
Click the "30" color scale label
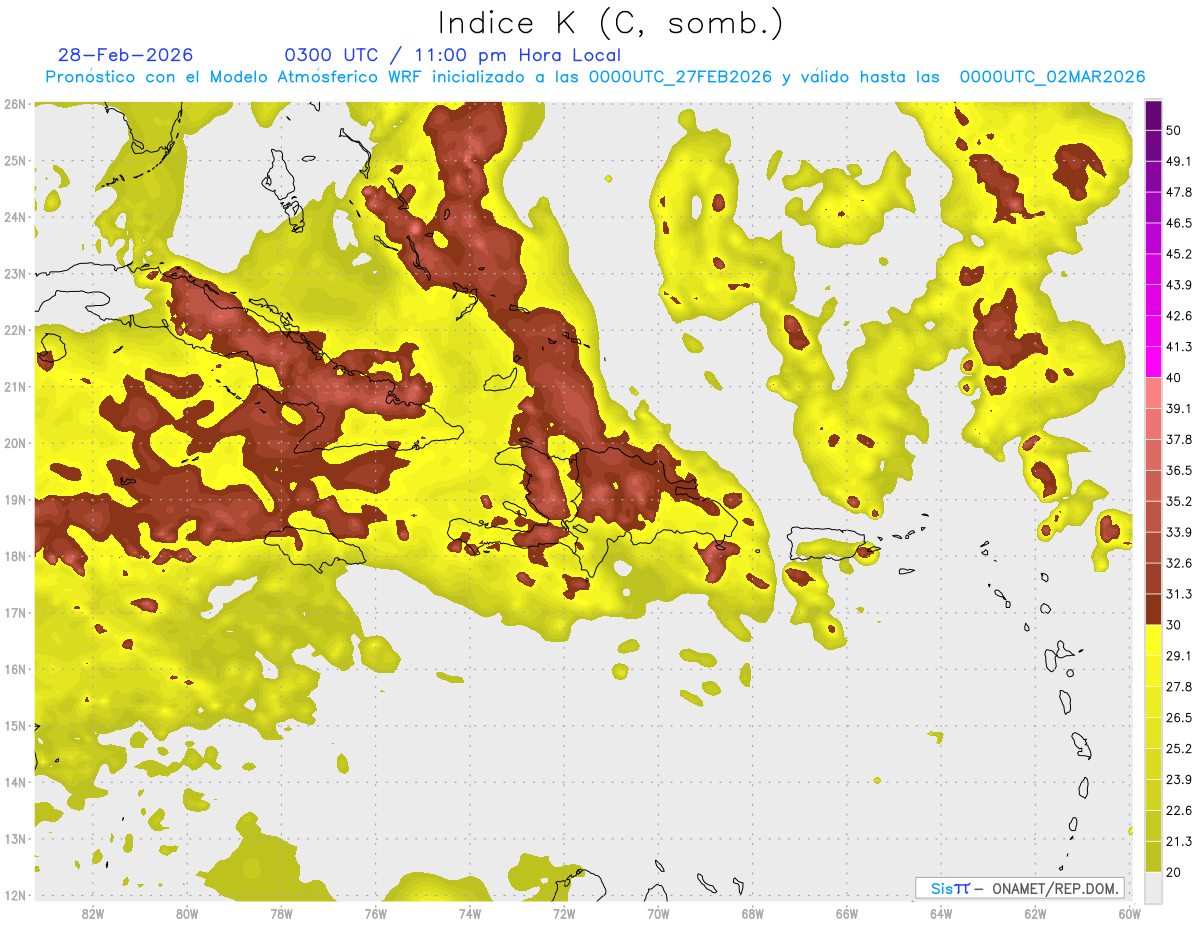tap(1175, 625)
